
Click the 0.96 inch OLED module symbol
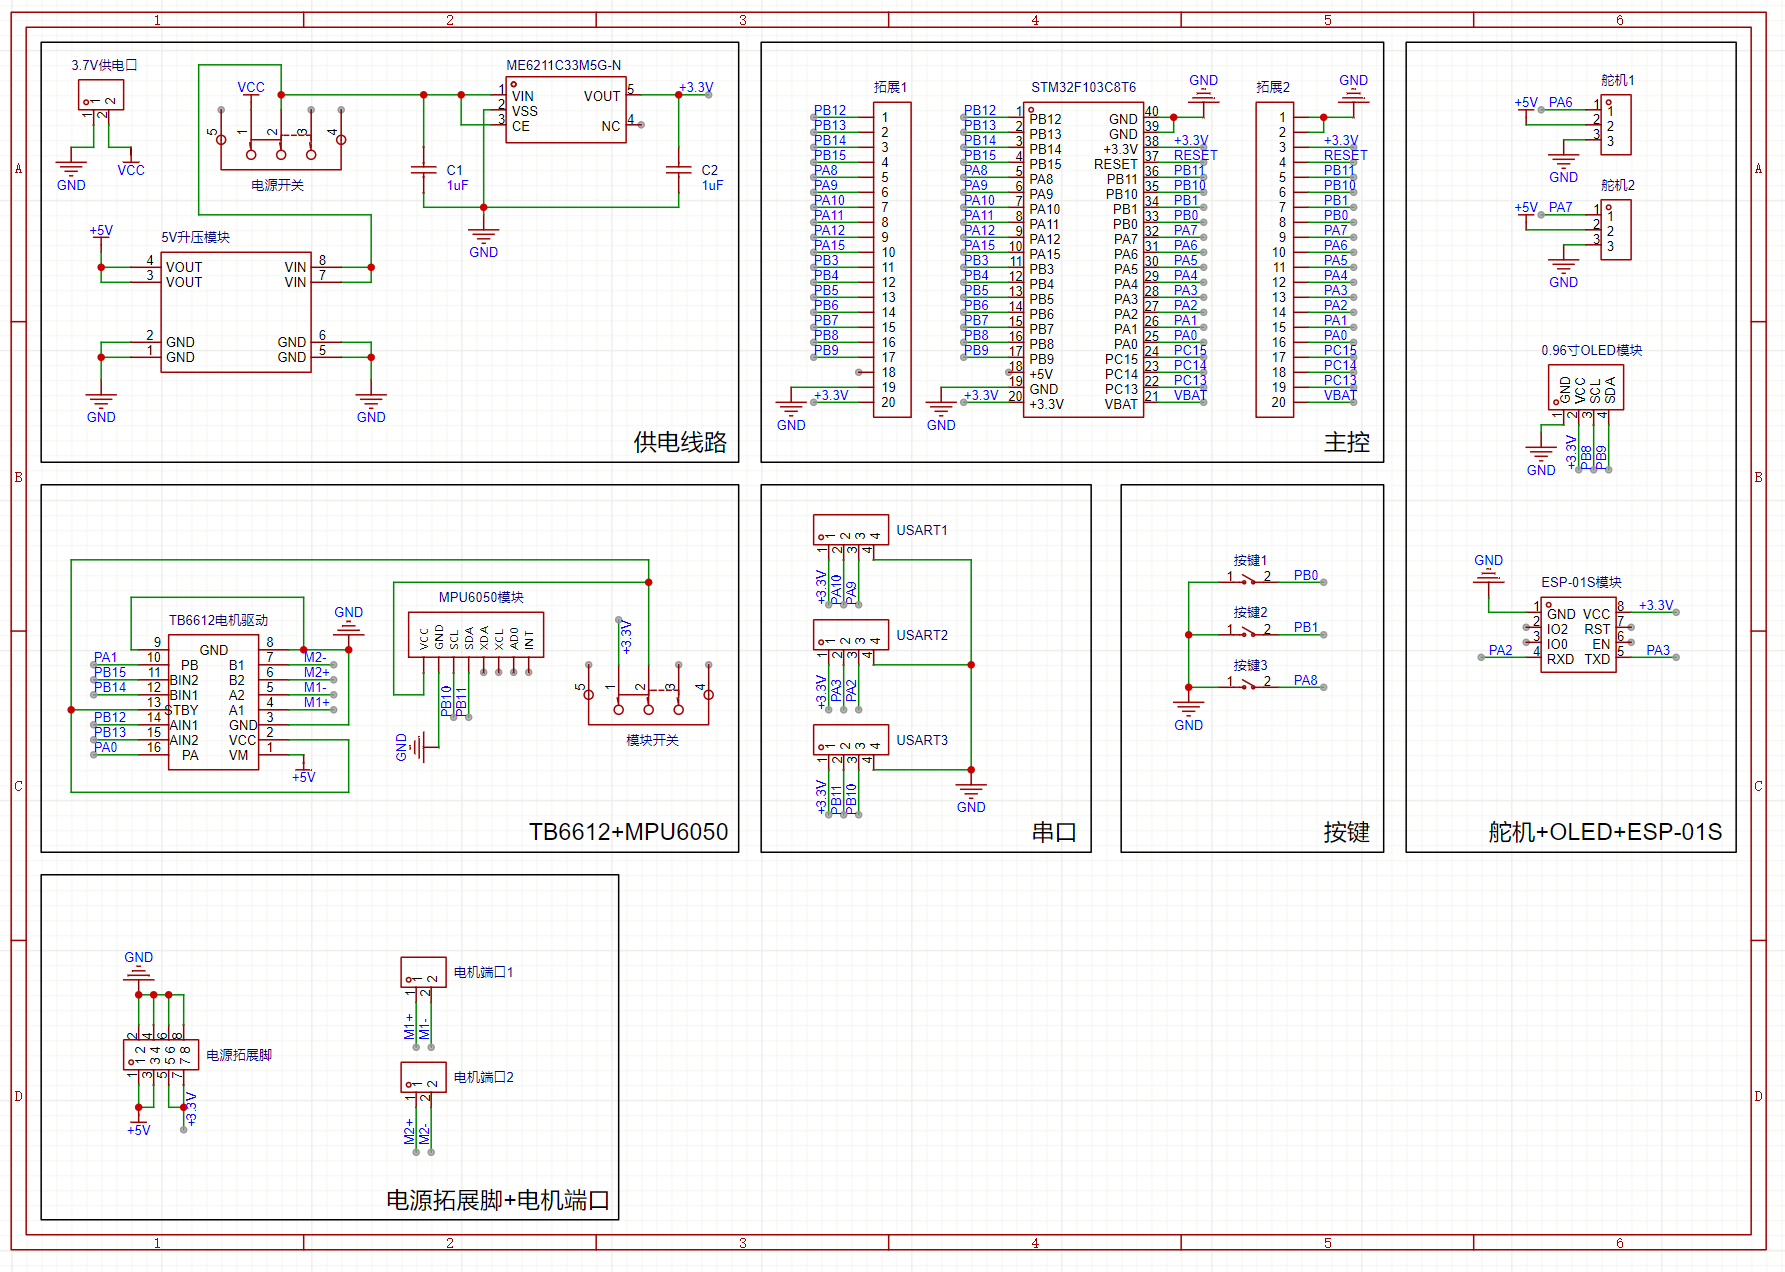point(1585,387)
